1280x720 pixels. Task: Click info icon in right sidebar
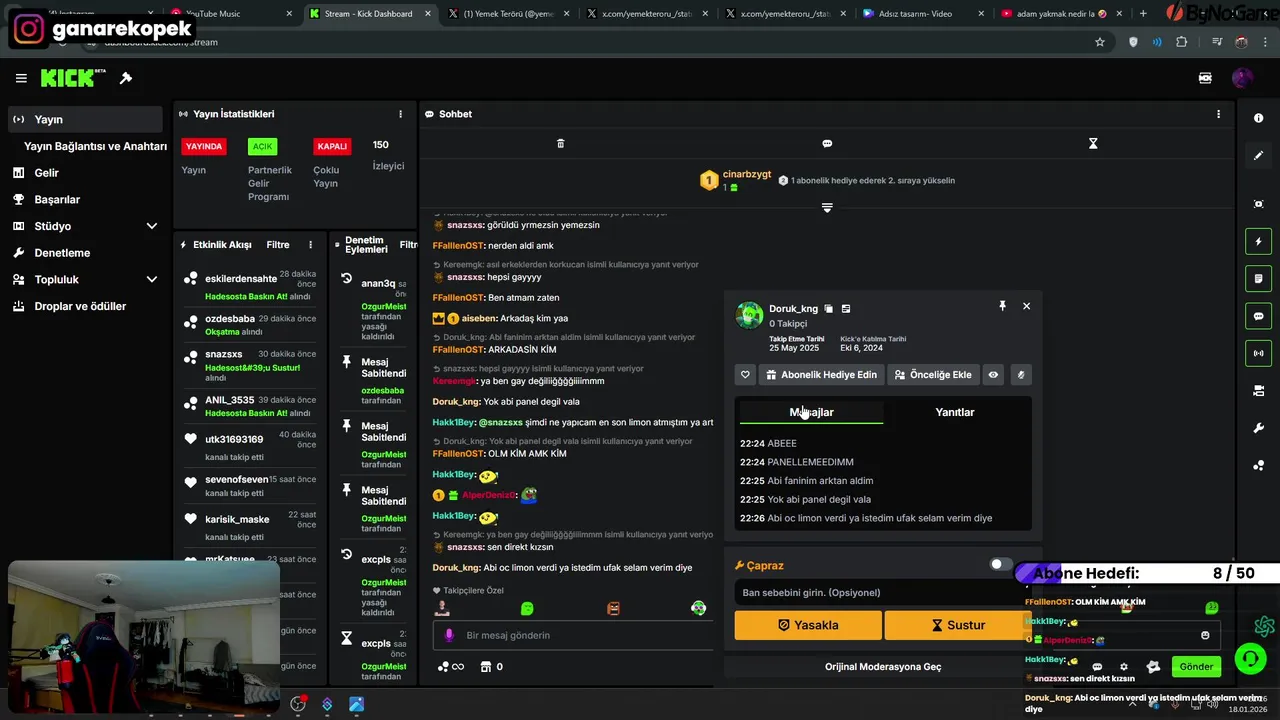click(1258, 118)
